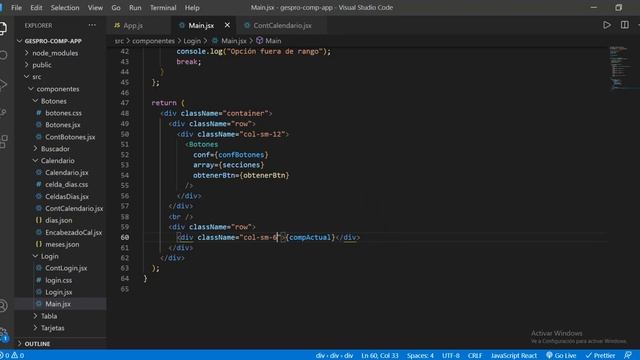Expand the public folder
The height and width of the screenshot is (360, 640).
point(60,65)
